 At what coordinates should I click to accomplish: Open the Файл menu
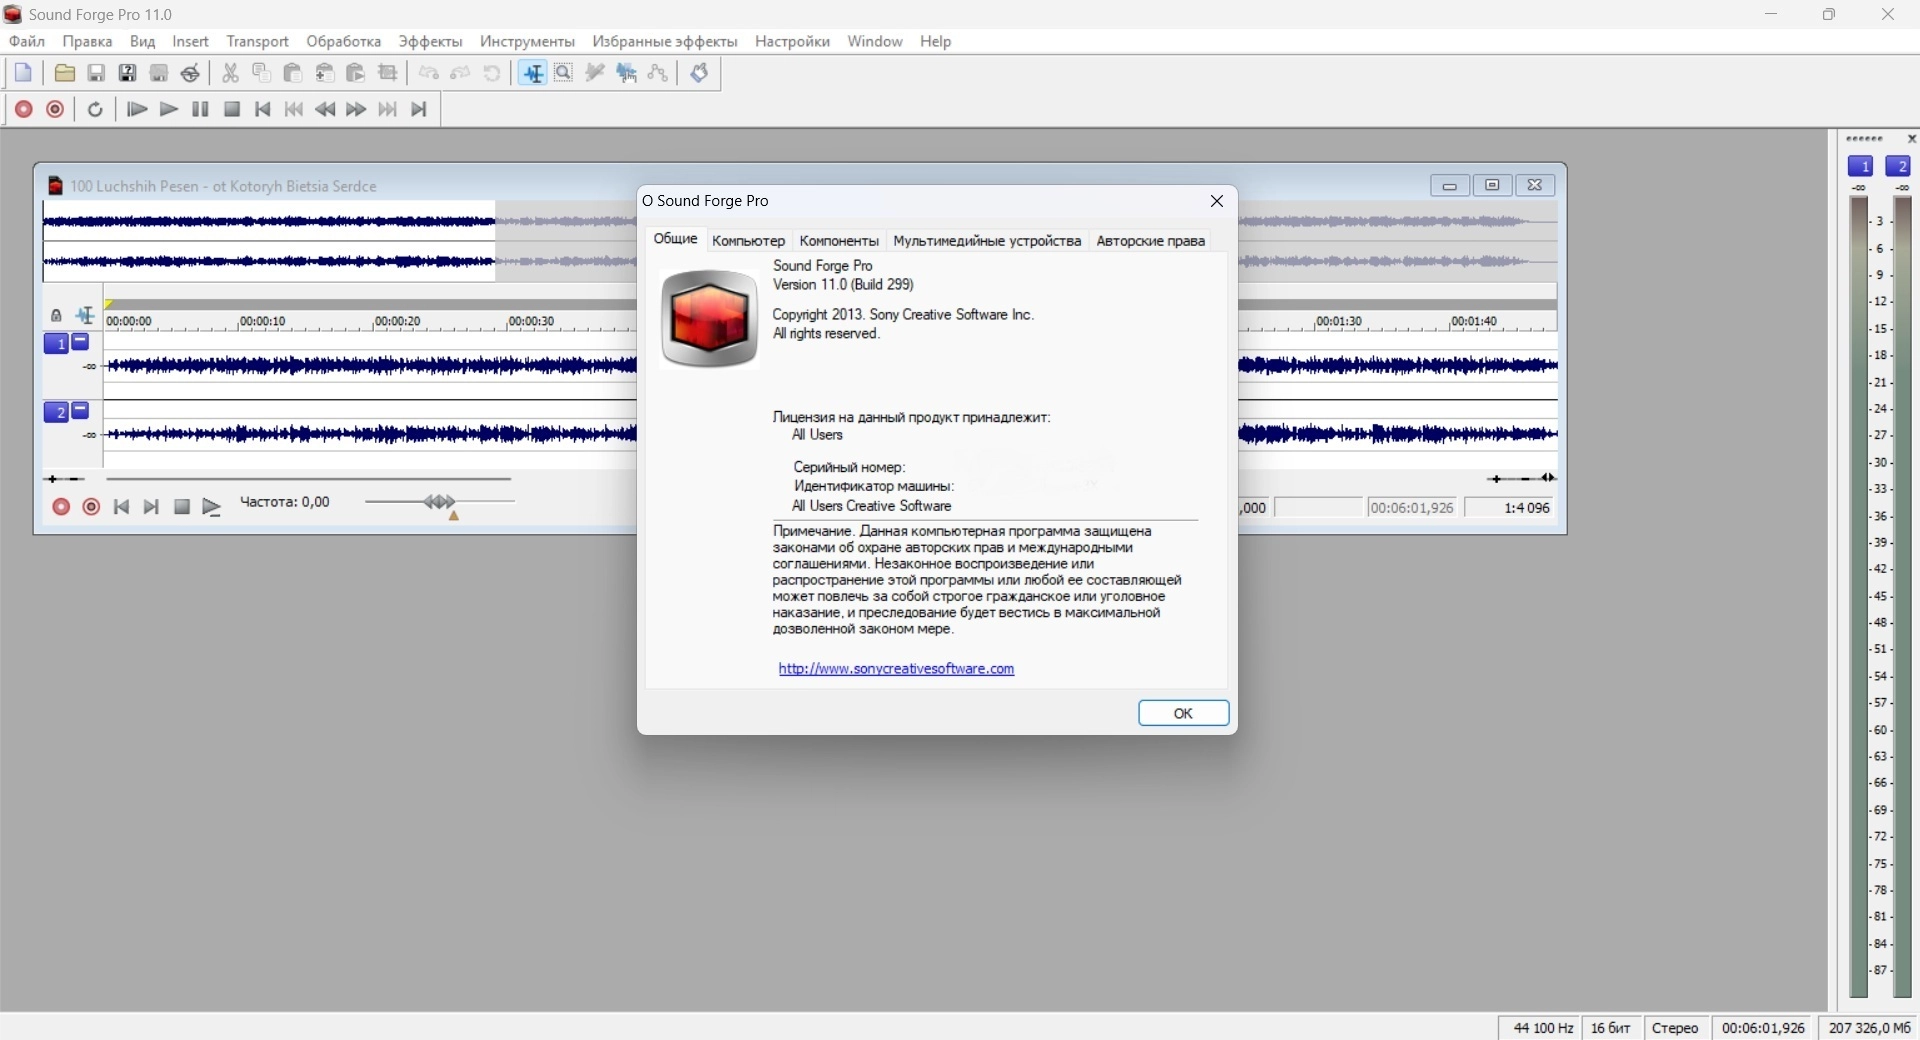[x=27, y=42]
